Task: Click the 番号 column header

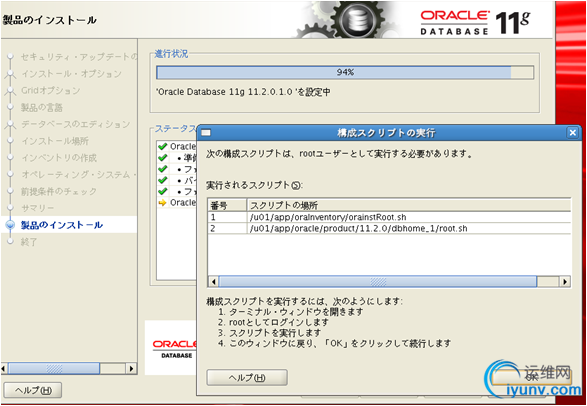Action: 227,205
